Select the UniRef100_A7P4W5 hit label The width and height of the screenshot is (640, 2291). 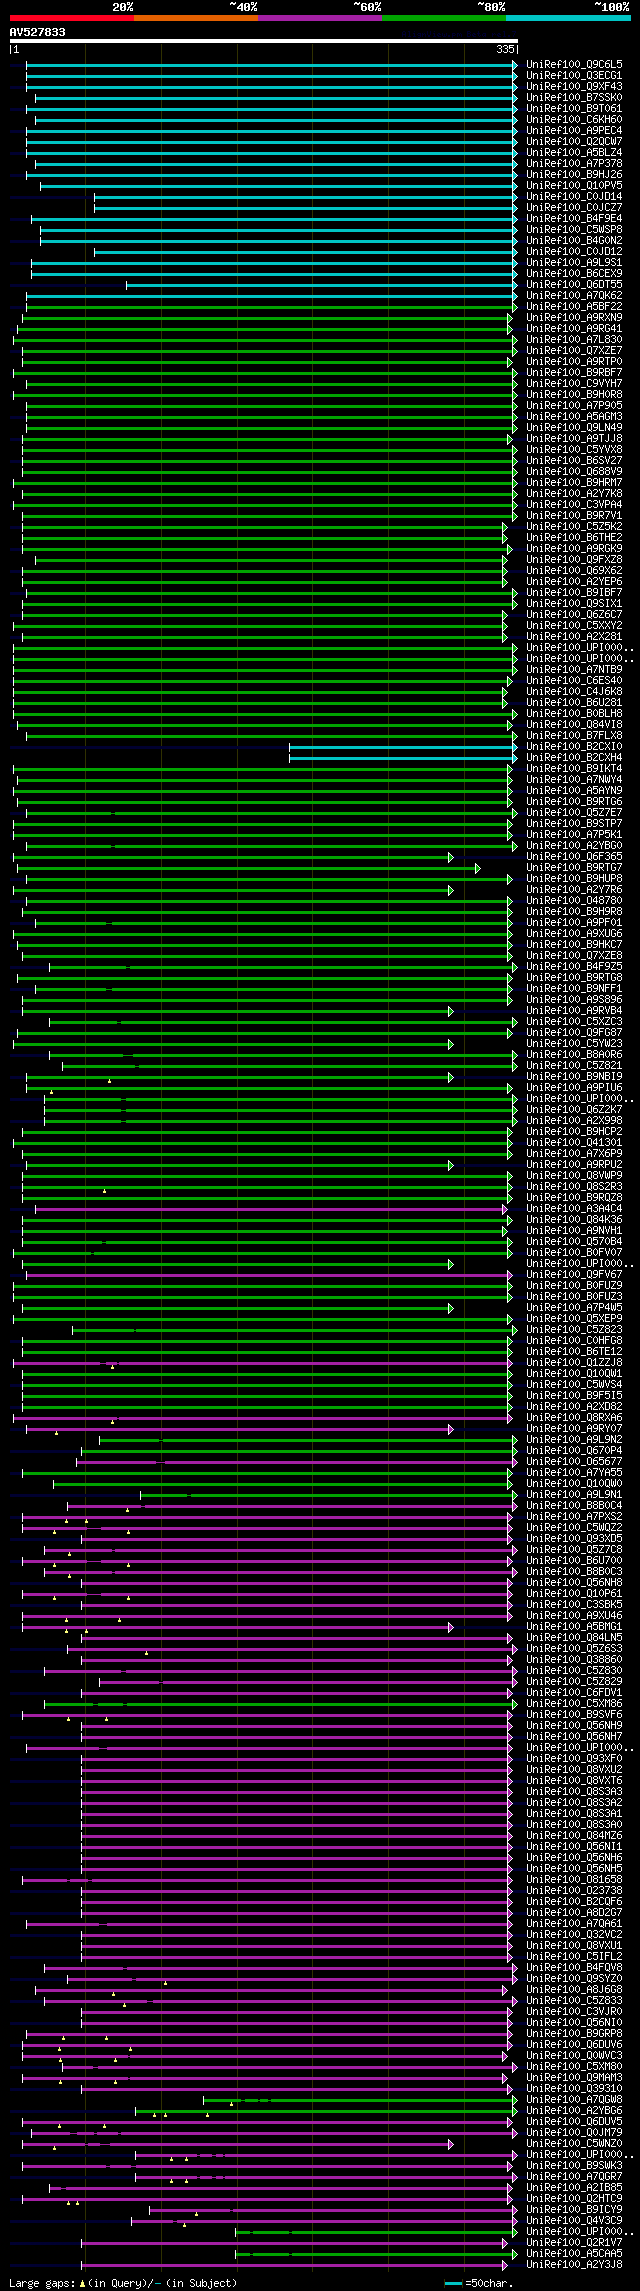(574, 1308)
